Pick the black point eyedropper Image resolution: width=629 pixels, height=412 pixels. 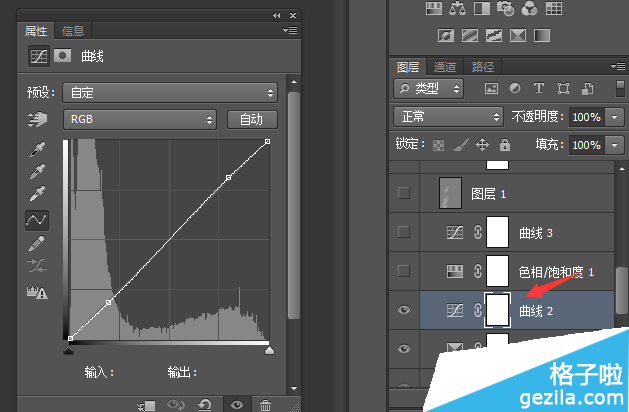coord(37,149)
